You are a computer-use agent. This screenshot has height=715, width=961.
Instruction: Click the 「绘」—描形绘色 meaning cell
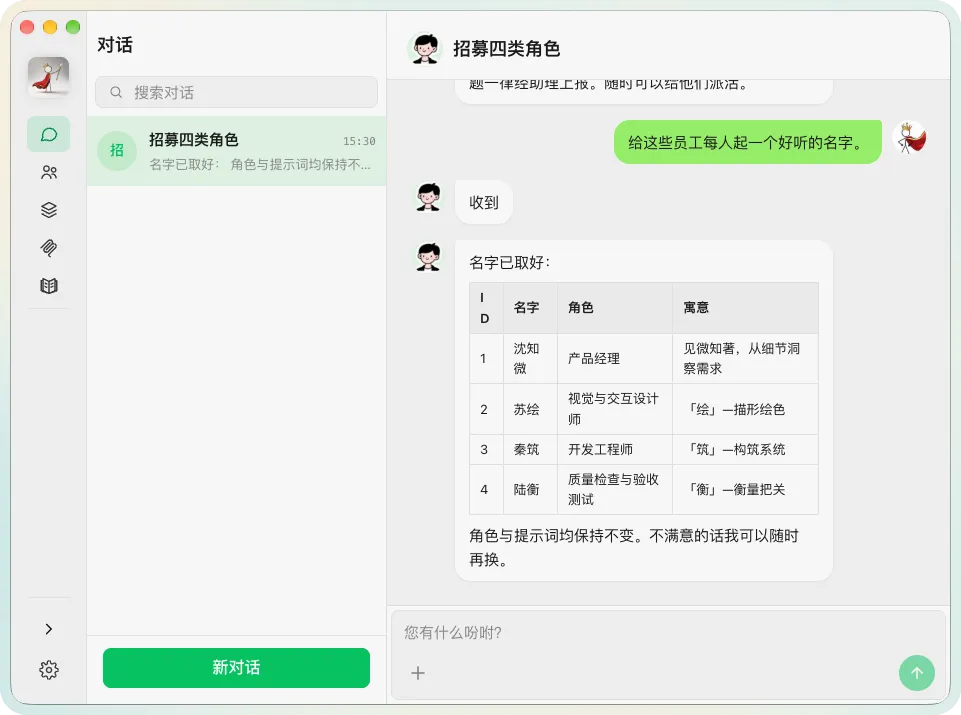click(745, 409)
